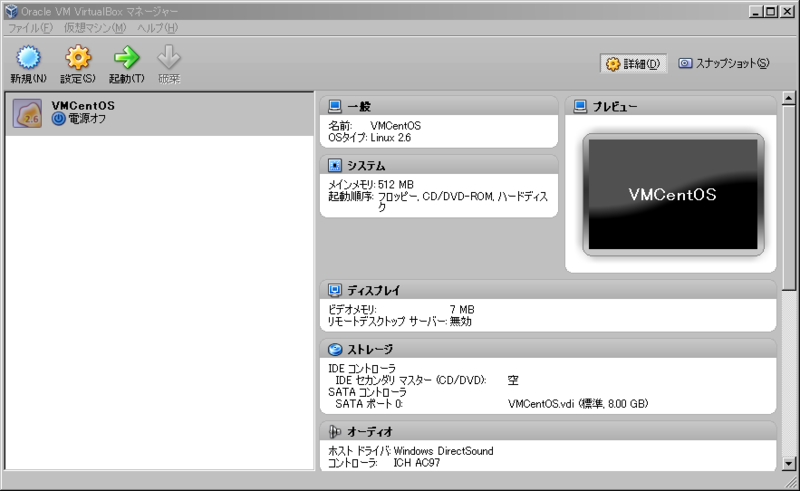Open Settings (設定) gear toolbar icon

(x=78, y=57)
